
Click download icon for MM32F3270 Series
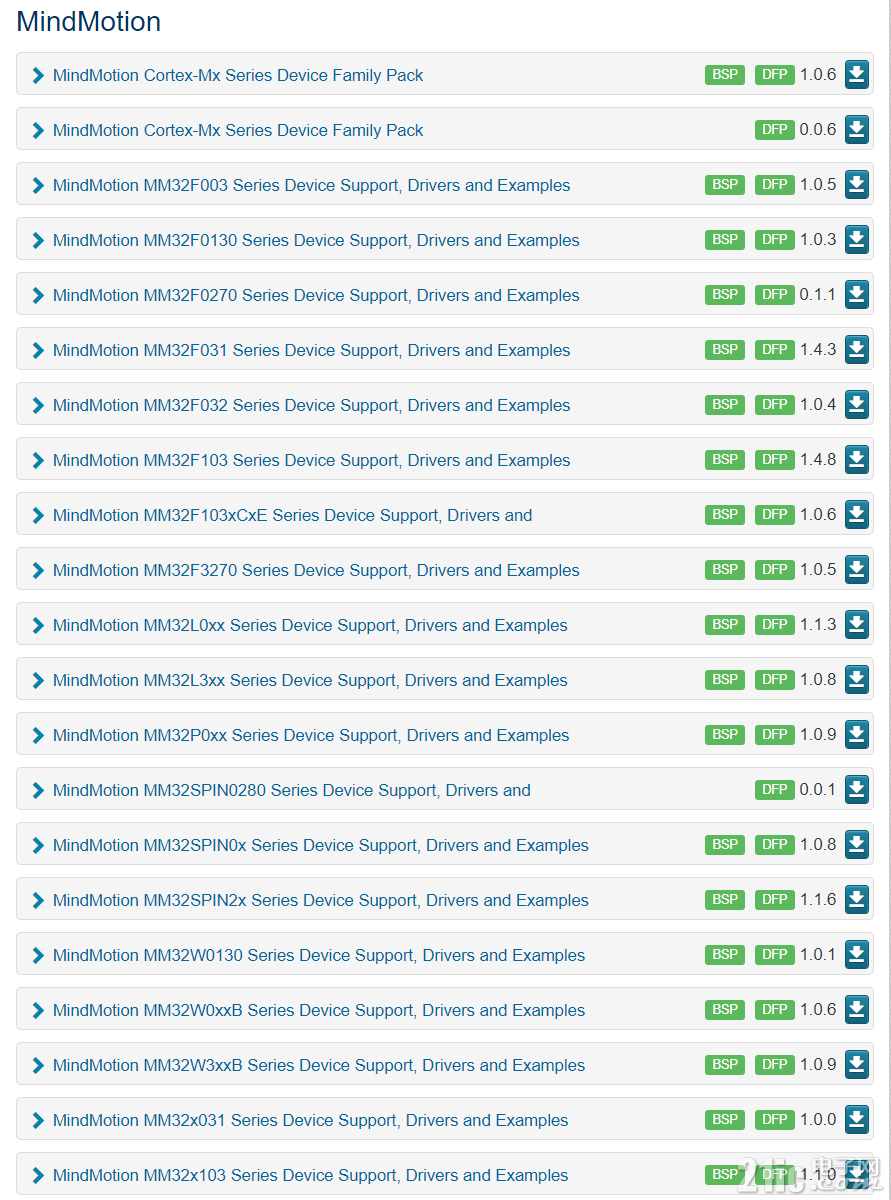pos(857,570)
